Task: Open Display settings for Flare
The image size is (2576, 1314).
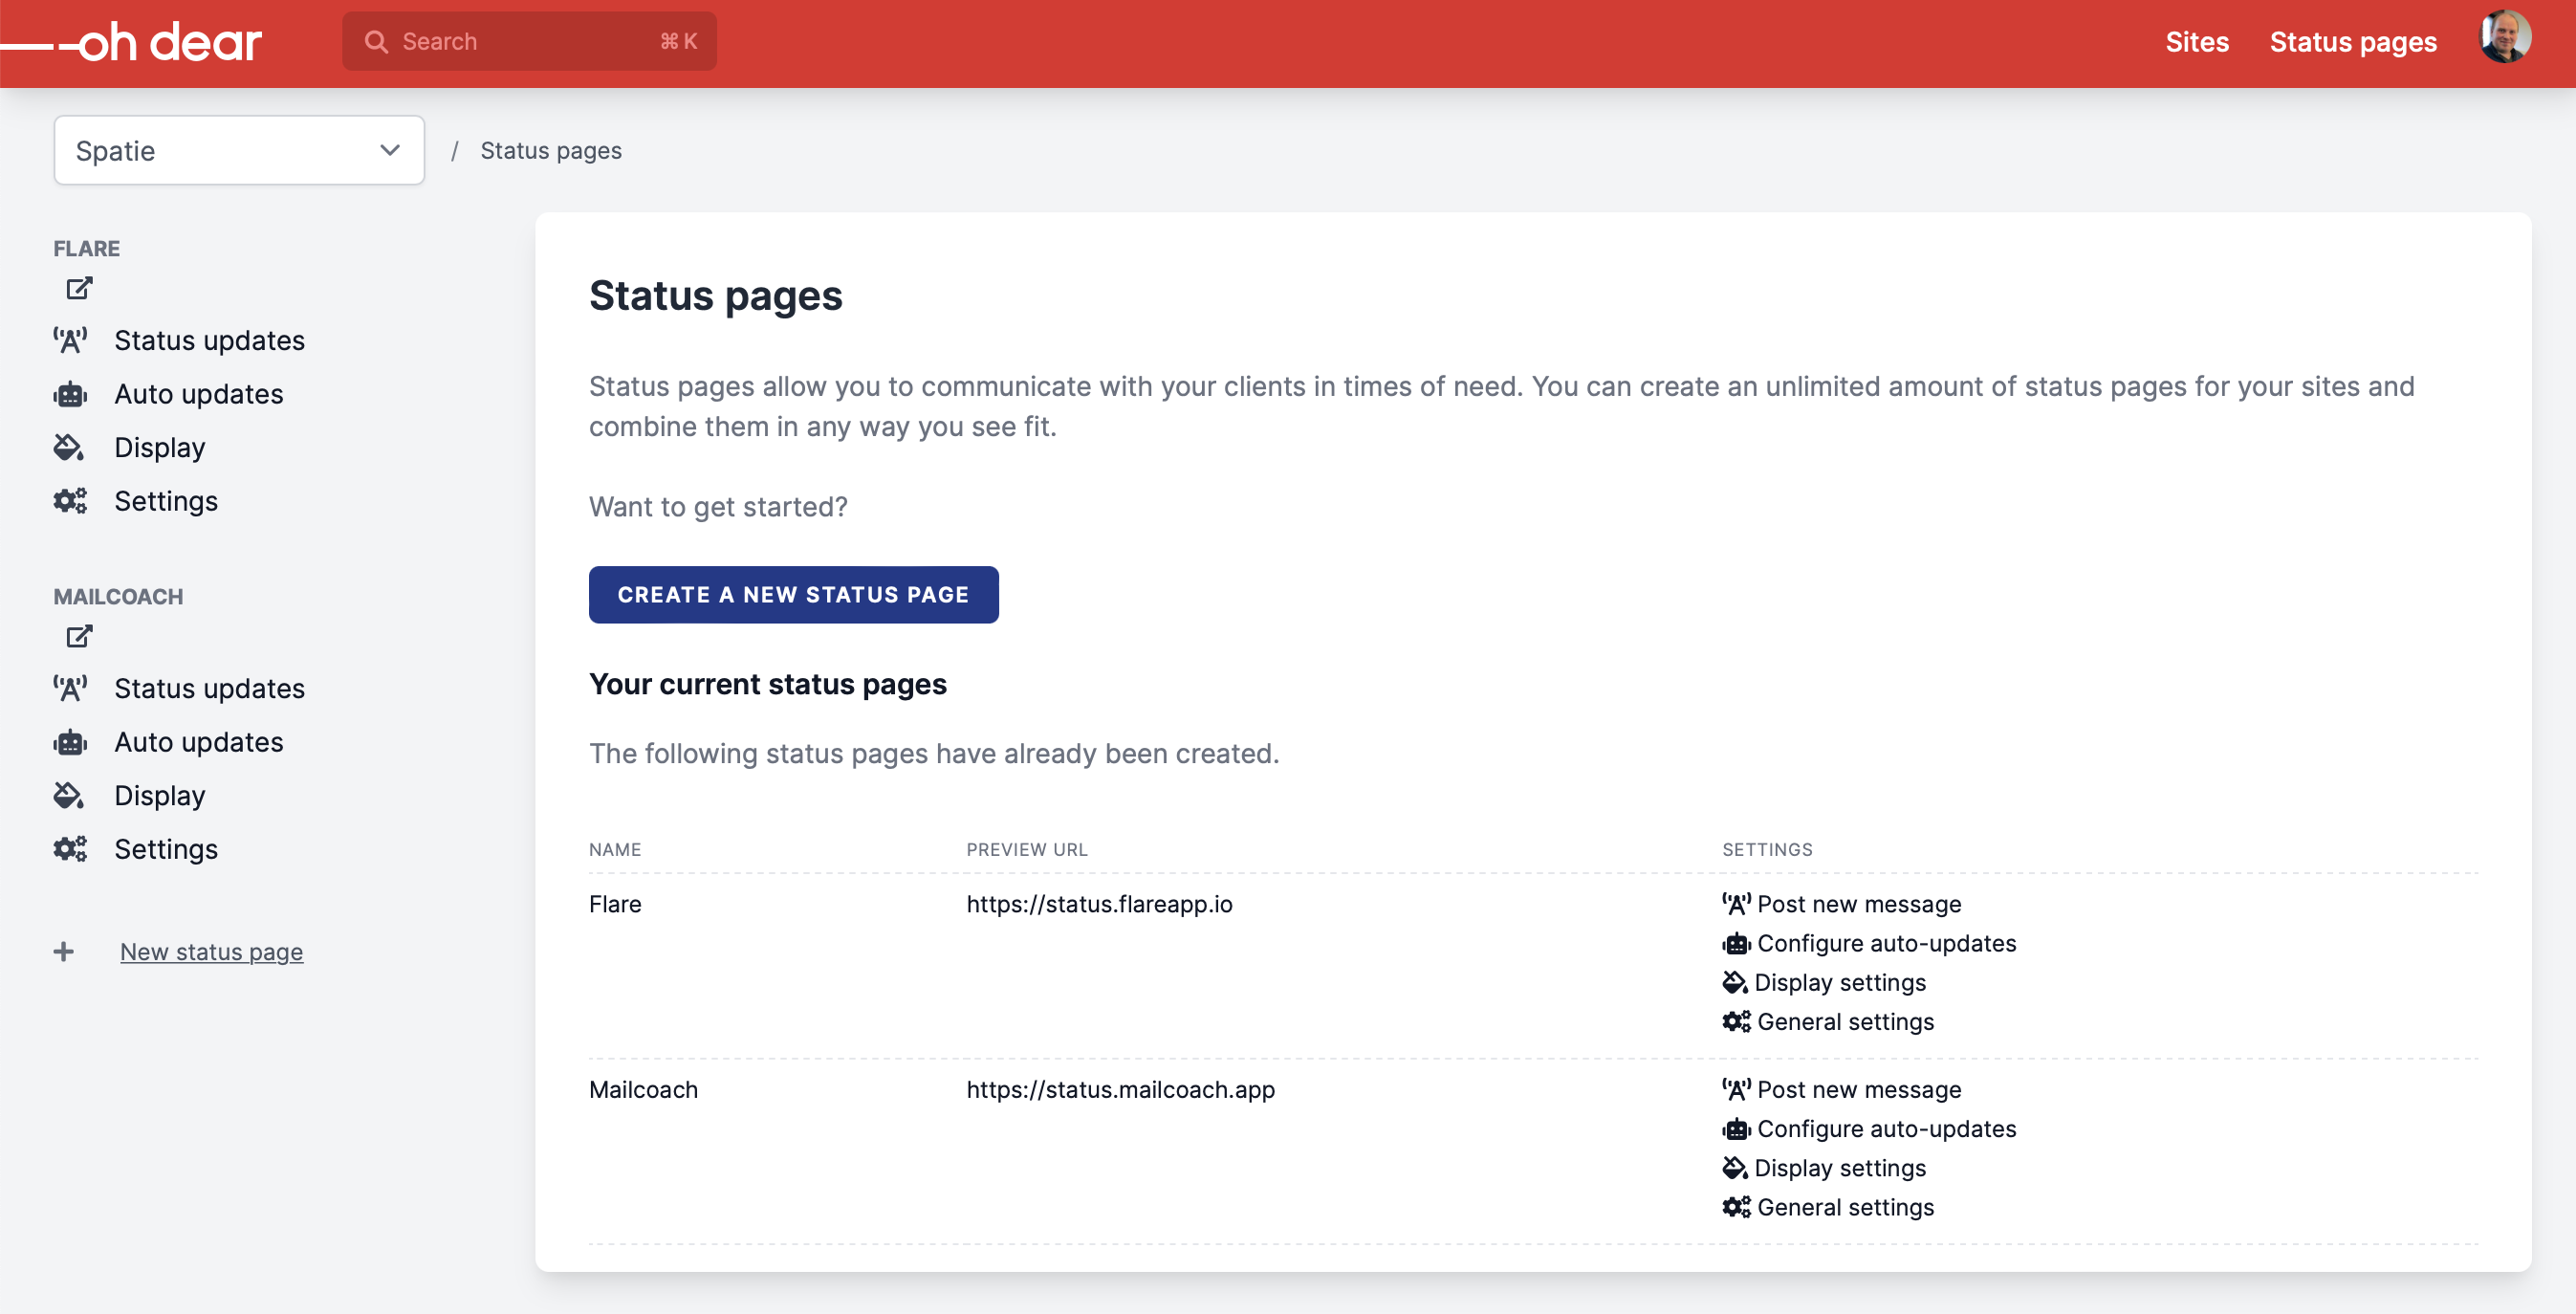Action: tap(1840, 982)
